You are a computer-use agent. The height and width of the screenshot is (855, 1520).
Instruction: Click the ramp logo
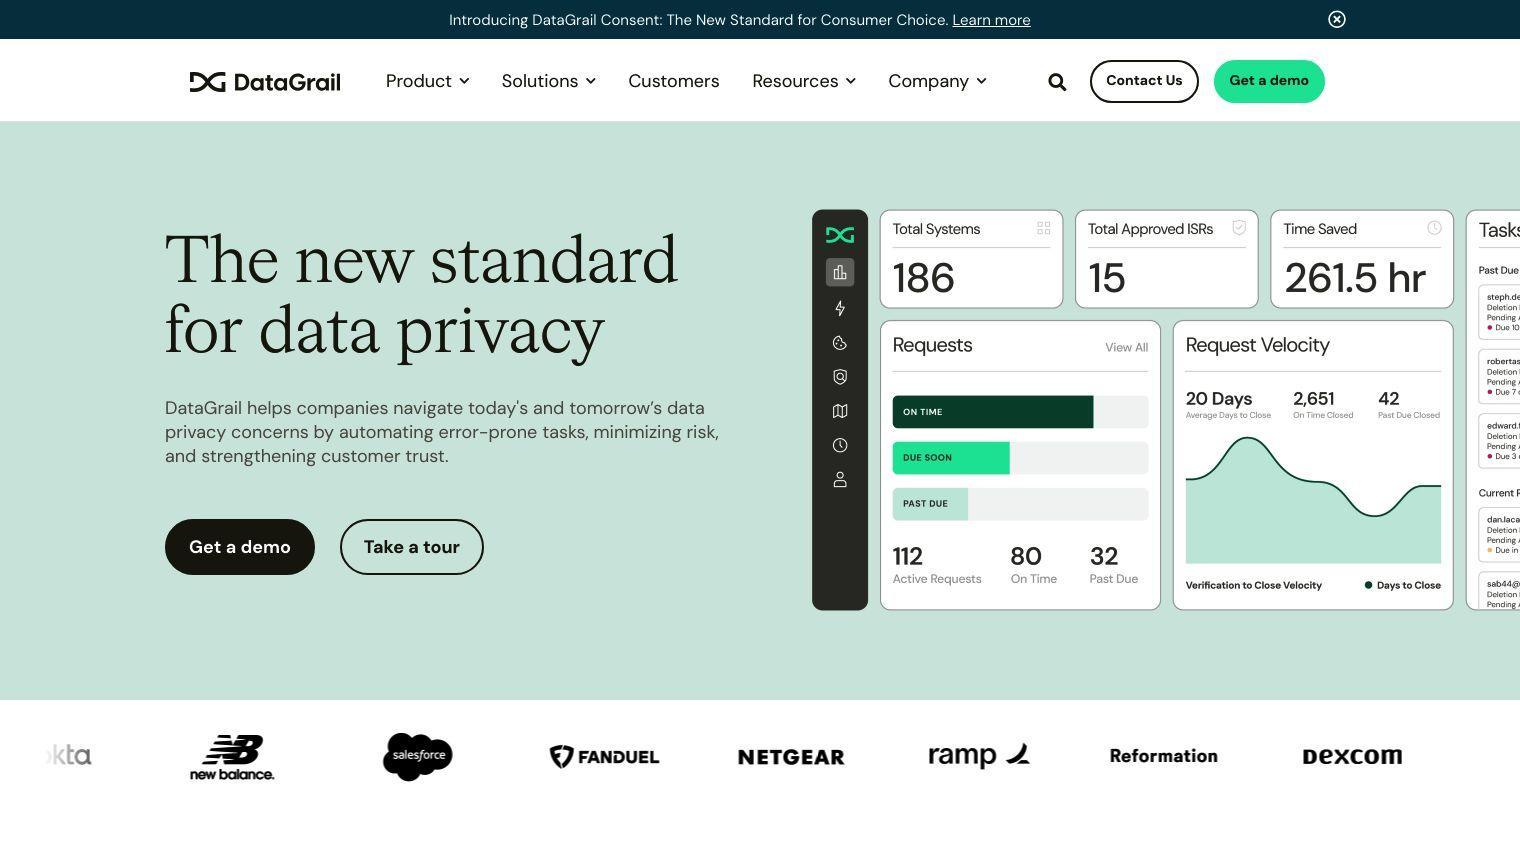click(x=979, y=756)
